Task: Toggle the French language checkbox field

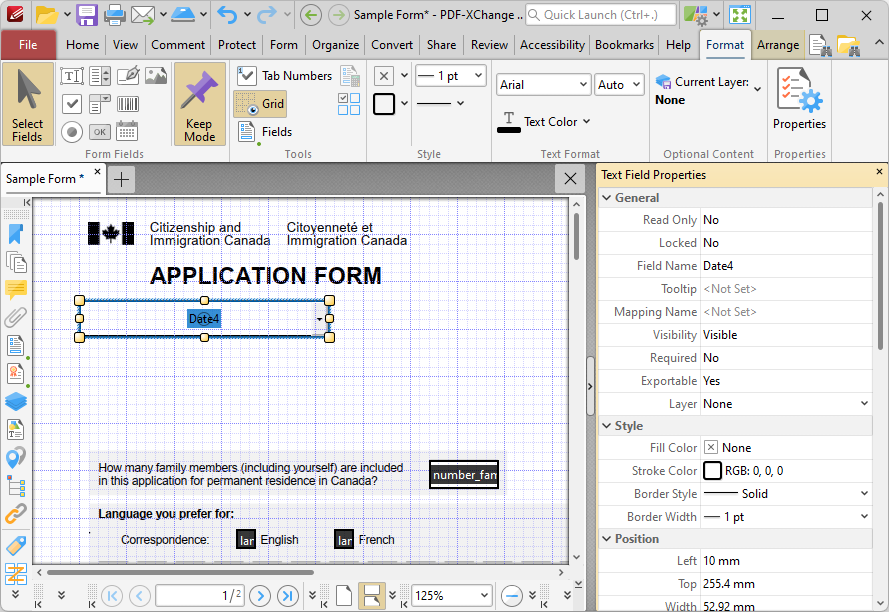Action: pyautogui.click(x=344, y=540)
